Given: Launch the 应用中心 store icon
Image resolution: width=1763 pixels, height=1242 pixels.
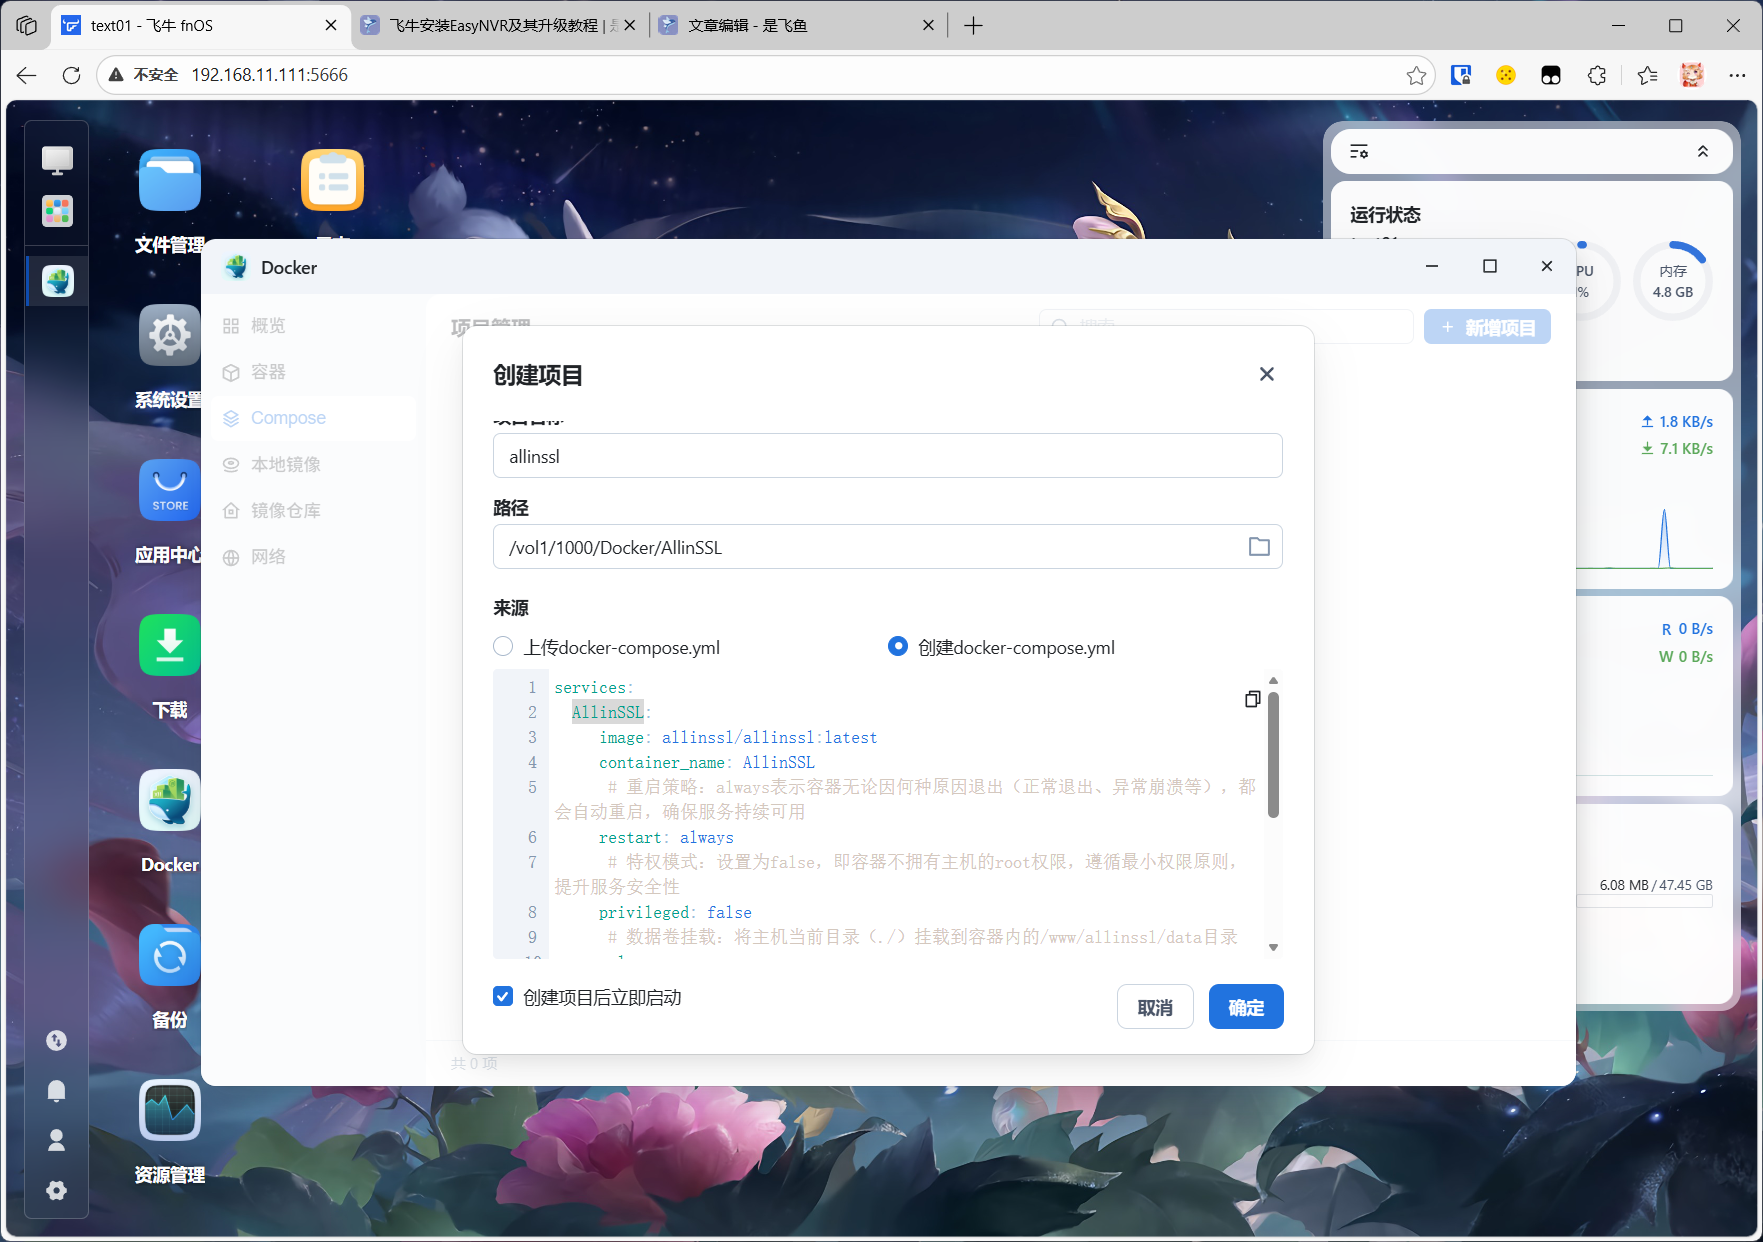Looking at the screenshot, I should click(x=169, y=491).
